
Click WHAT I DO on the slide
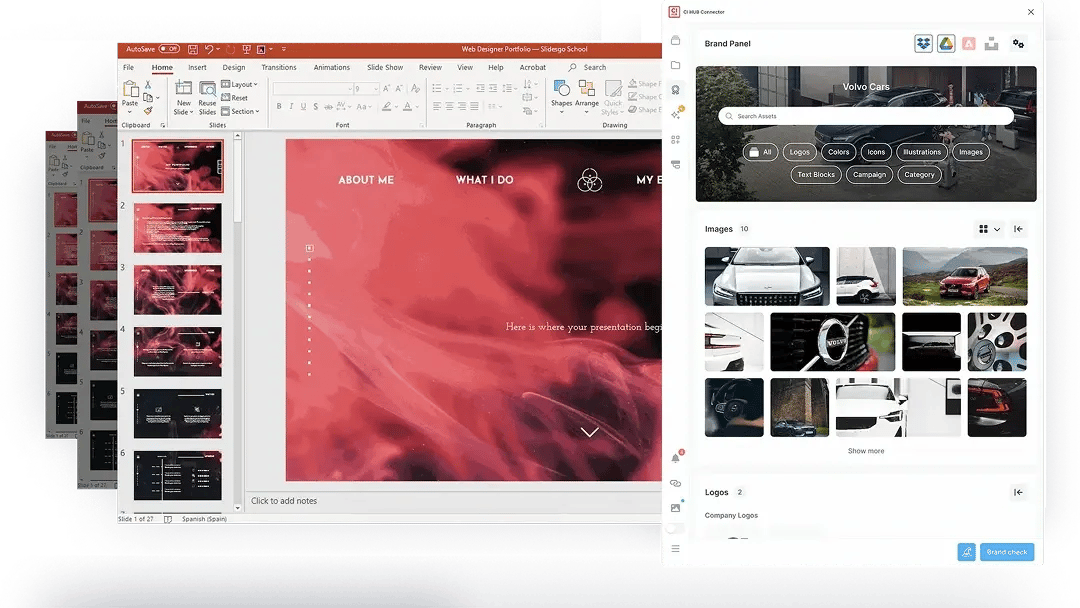484,180
